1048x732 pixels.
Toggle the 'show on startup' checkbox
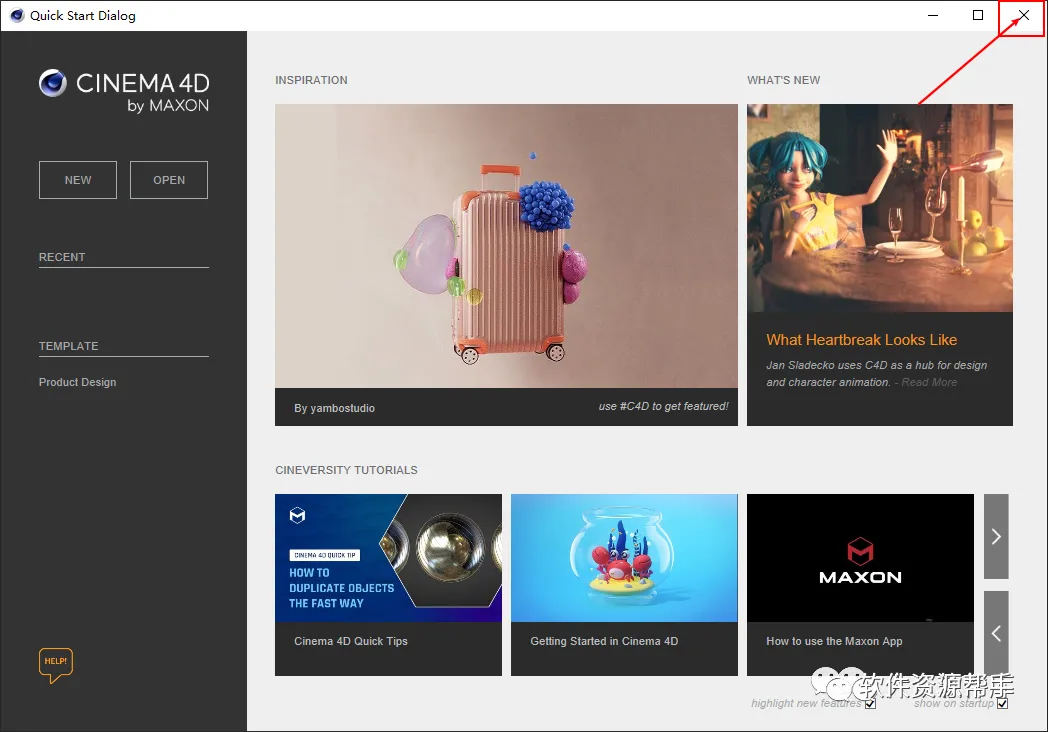pos(1002,703)
